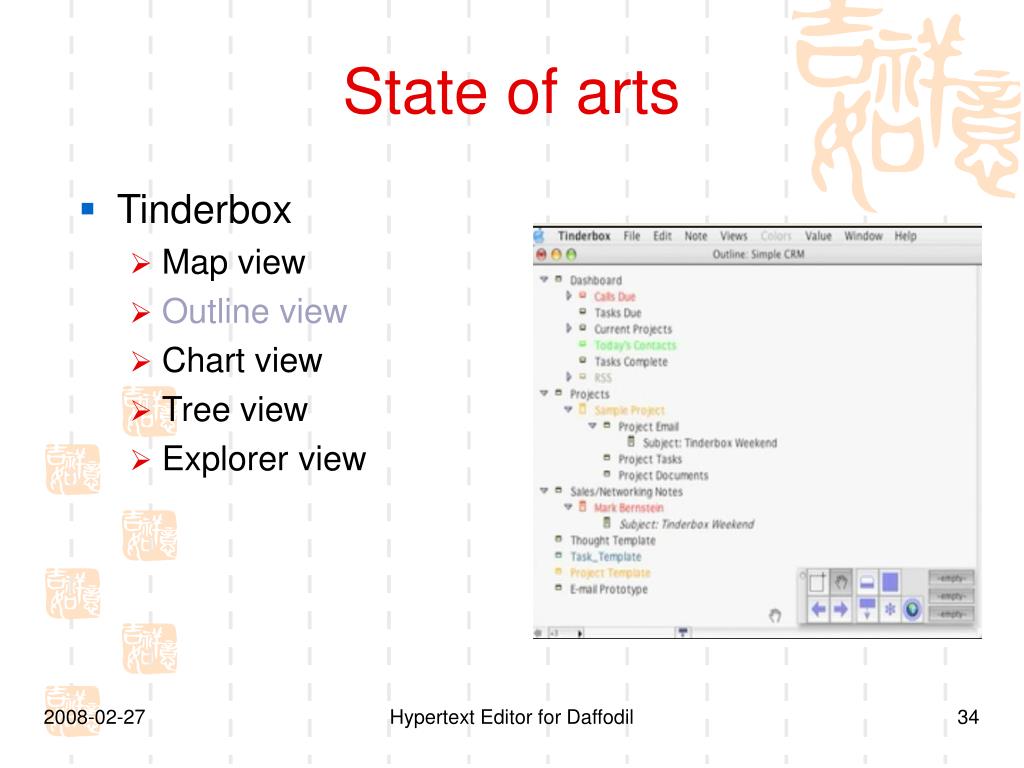Close the Outline: Simple CRM window

pyautogui.click(x=541, y=255)
